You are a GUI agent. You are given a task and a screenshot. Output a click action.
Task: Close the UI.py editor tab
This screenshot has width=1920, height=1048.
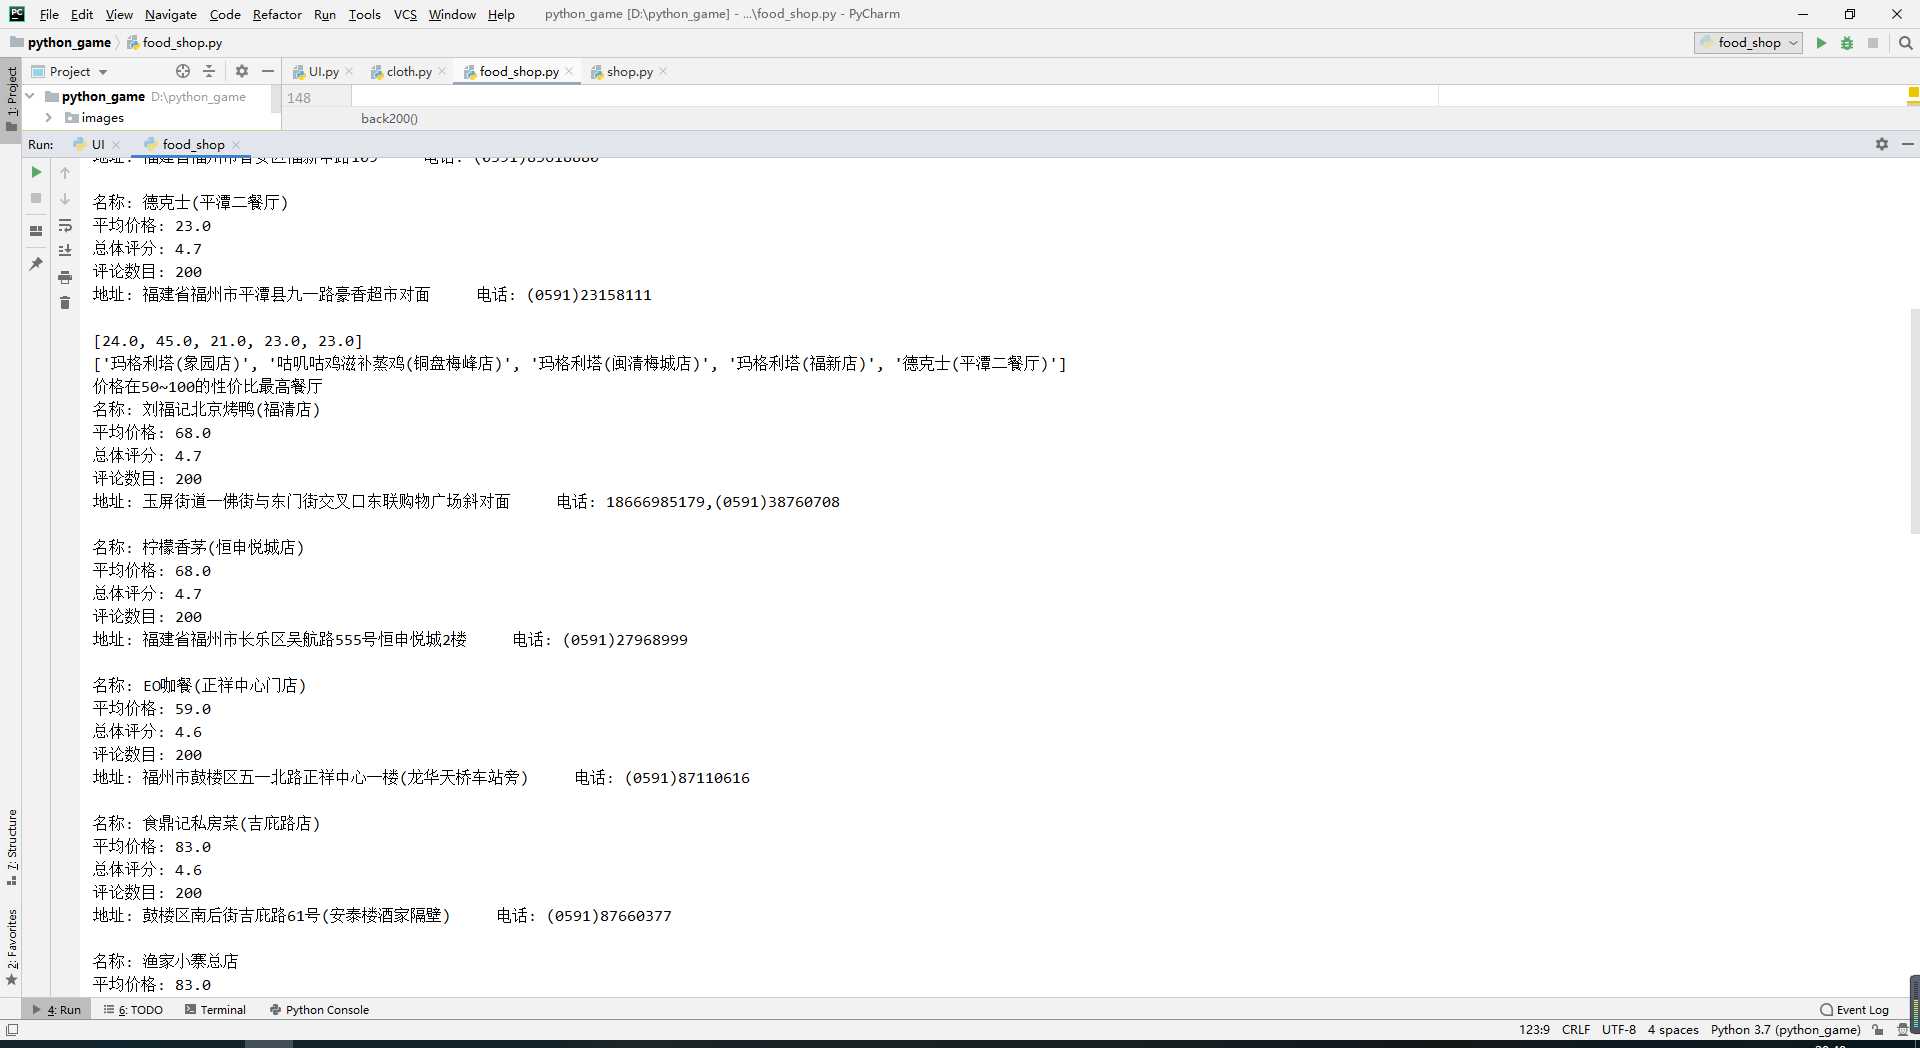coord(349,72)
